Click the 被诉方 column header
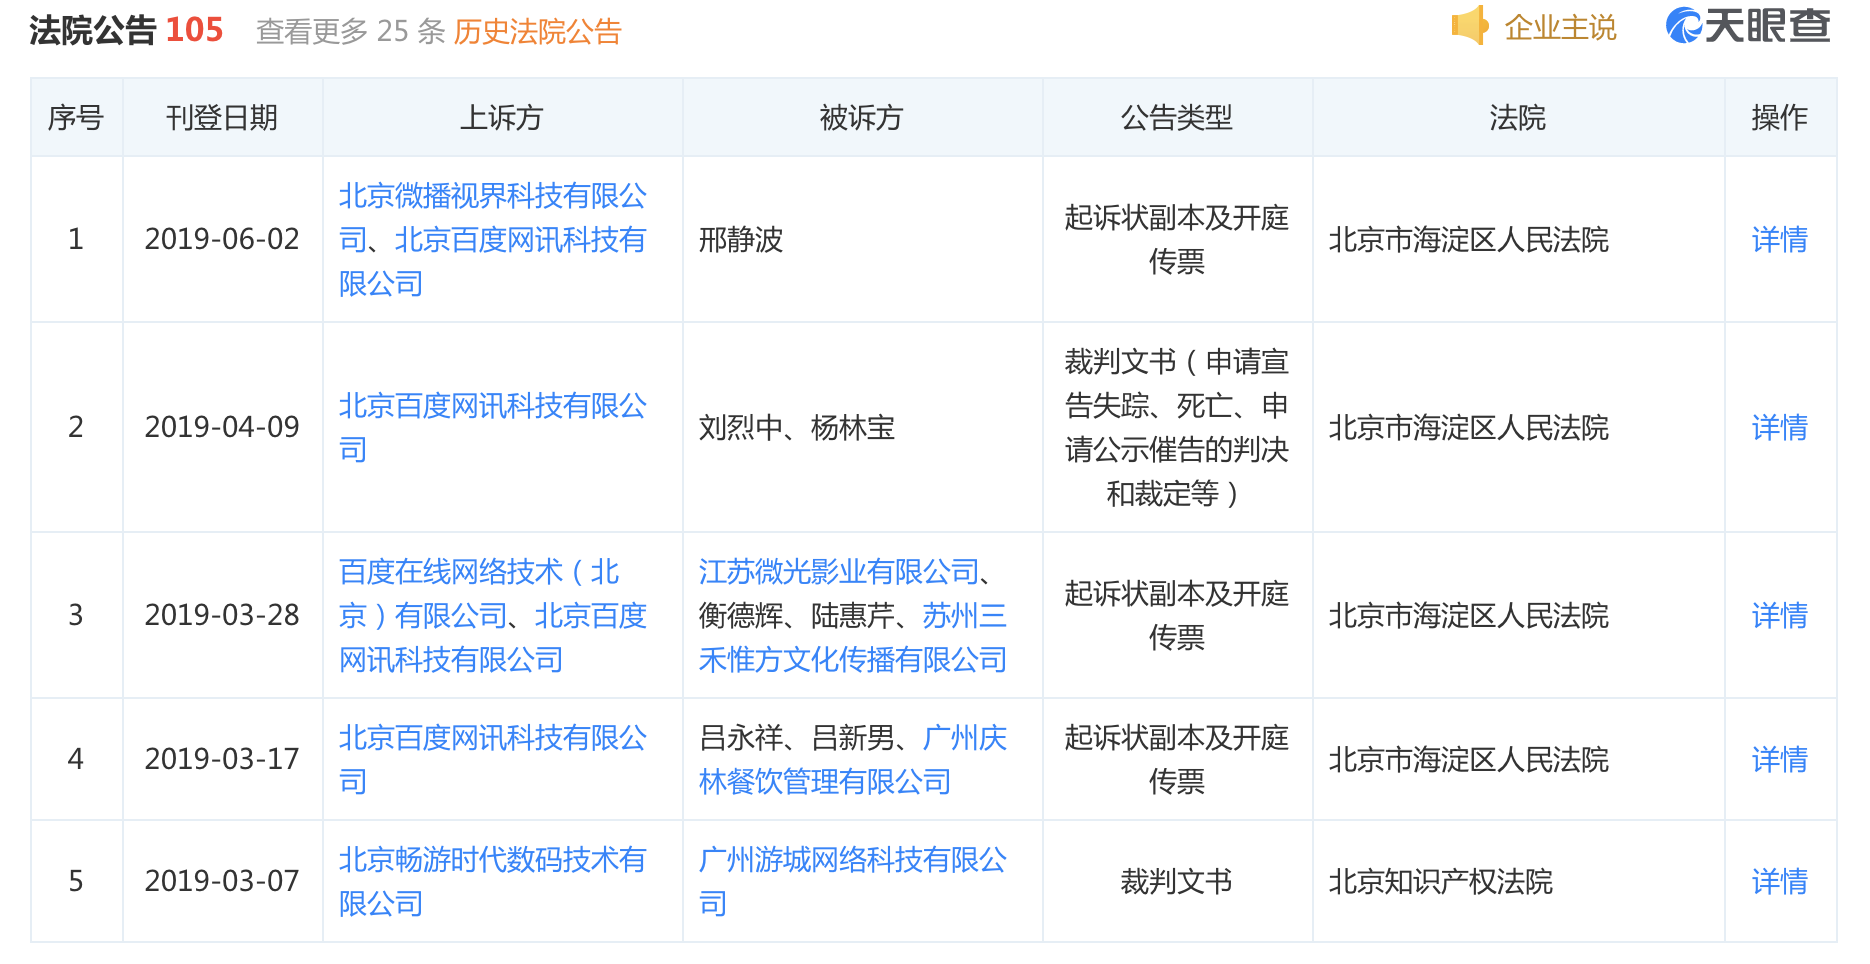1870x964 pixels. pos(862,118)
